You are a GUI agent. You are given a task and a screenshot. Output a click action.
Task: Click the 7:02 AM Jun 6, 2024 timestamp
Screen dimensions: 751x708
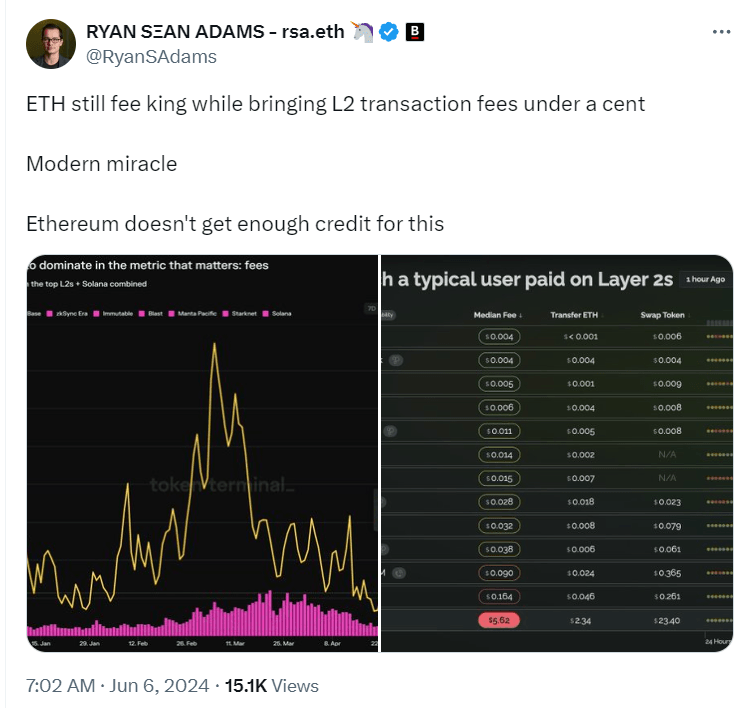(x=118, y=686)
